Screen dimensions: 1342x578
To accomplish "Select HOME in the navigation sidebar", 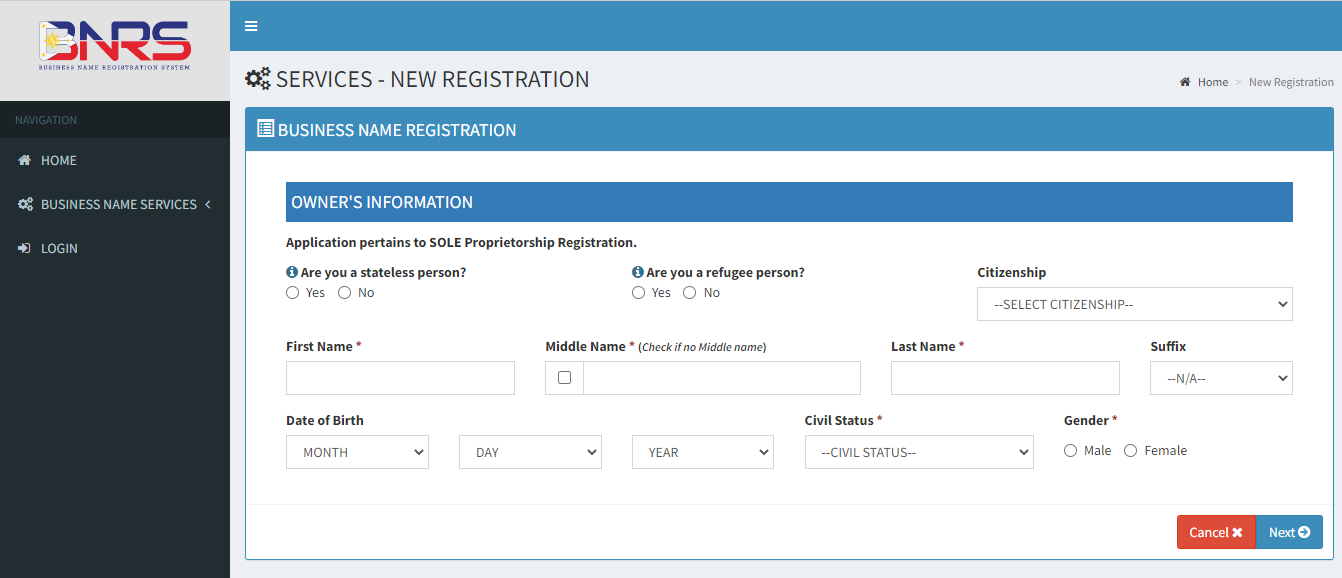I will point(59,160).
